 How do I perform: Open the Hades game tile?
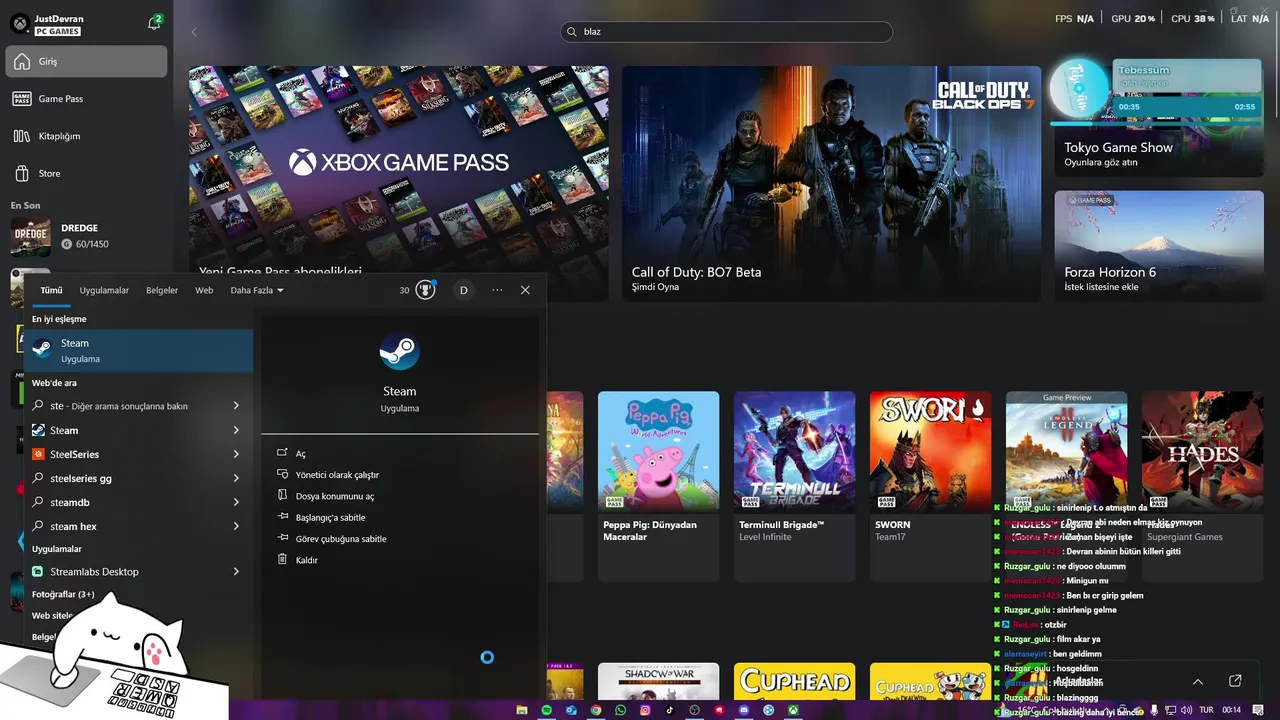pyautogui.click(x=1202, y=486)
